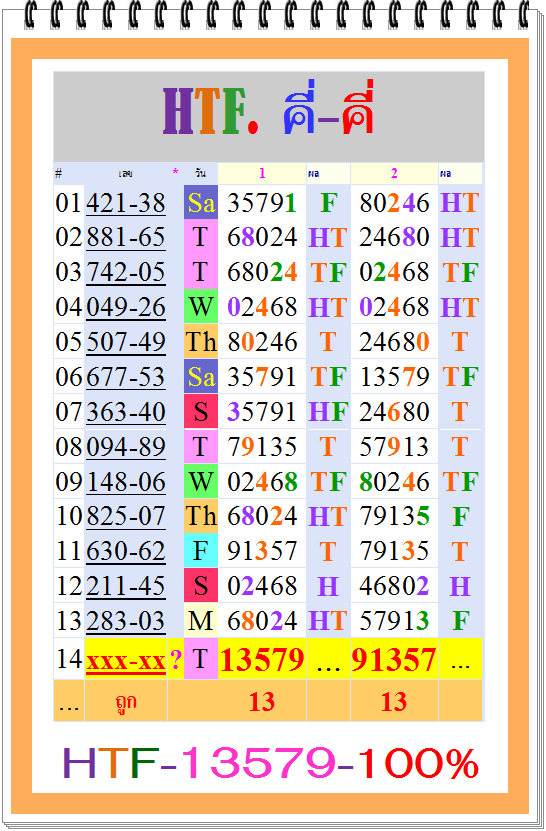Click the red 91357 prediction in row 14
The image size is (546, 831).
point(394,659)
